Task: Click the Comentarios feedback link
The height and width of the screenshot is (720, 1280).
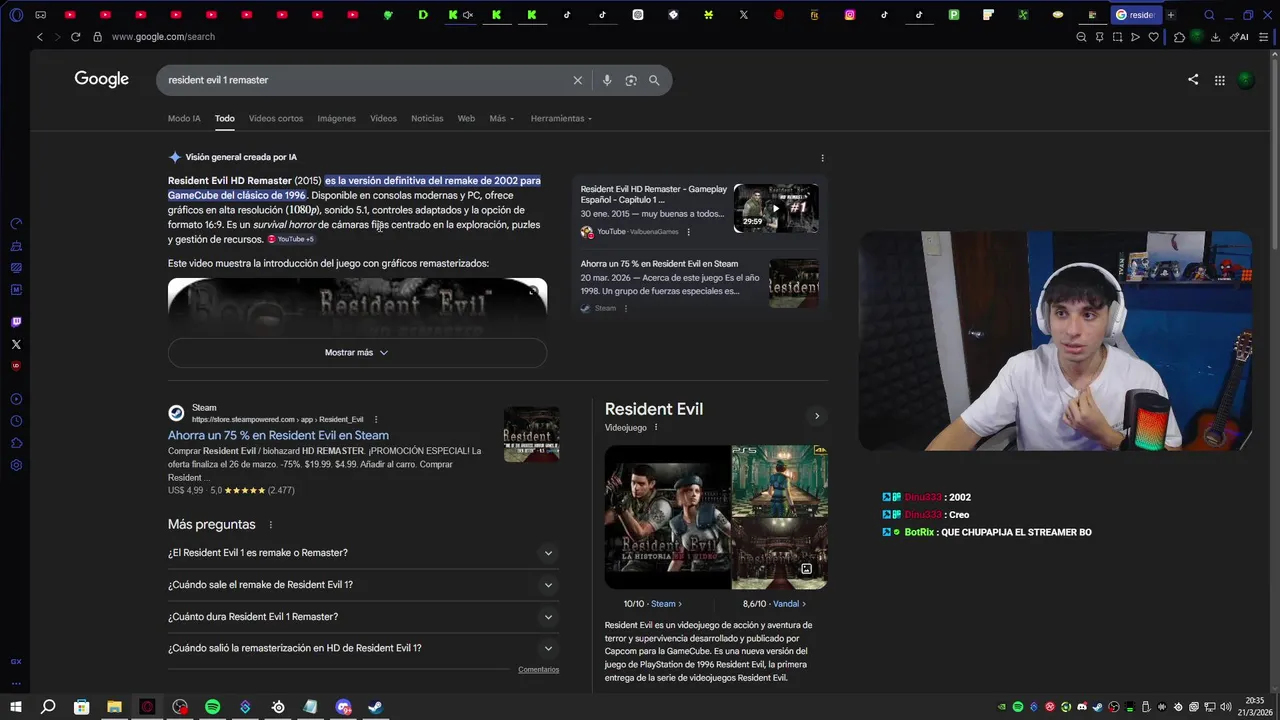Action: tap(538, 669)
